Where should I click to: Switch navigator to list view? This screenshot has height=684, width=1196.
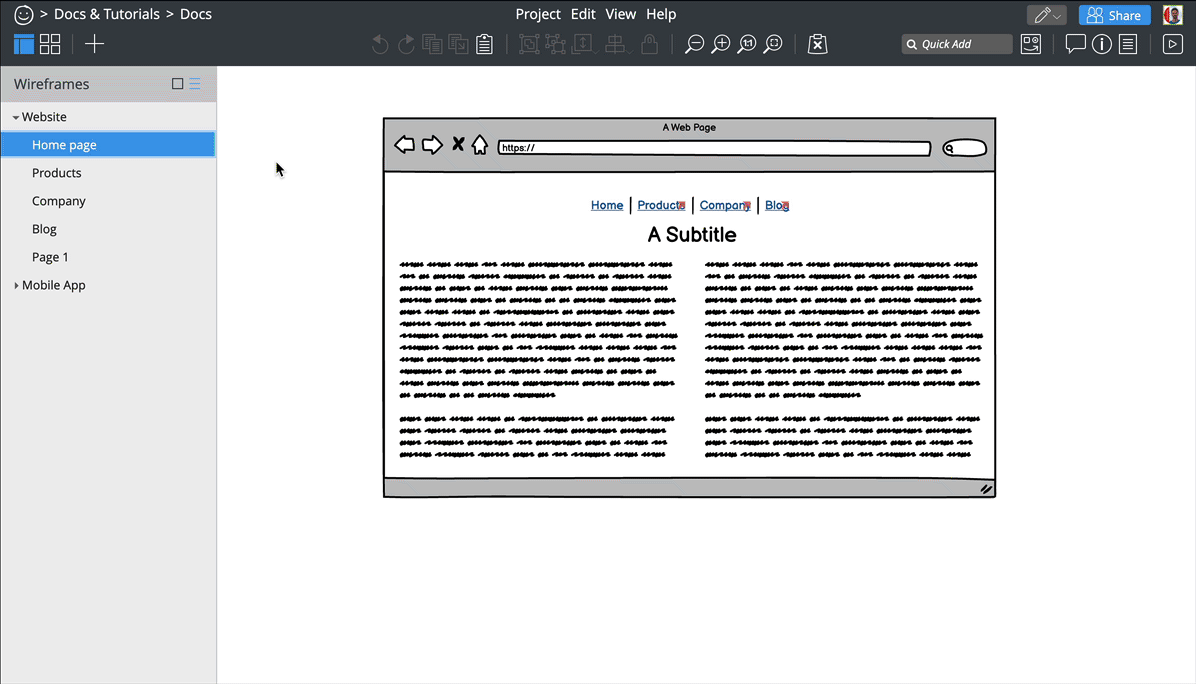195,84
